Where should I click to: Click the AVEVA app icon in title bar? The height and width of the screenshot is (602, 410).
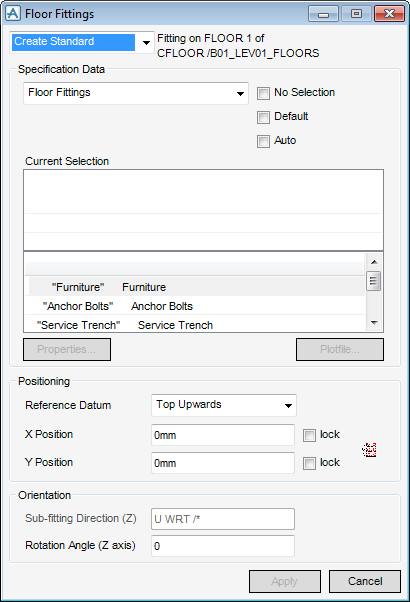[x=13, y=14]
